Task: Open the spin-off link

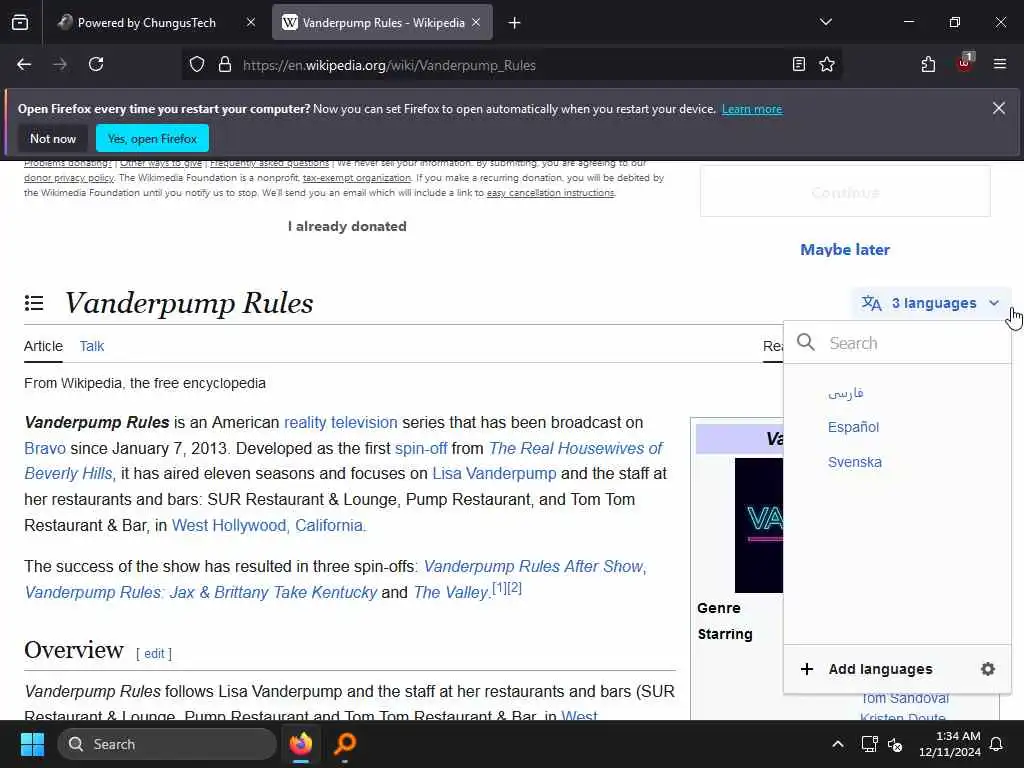Action: [x=421, y=449]
